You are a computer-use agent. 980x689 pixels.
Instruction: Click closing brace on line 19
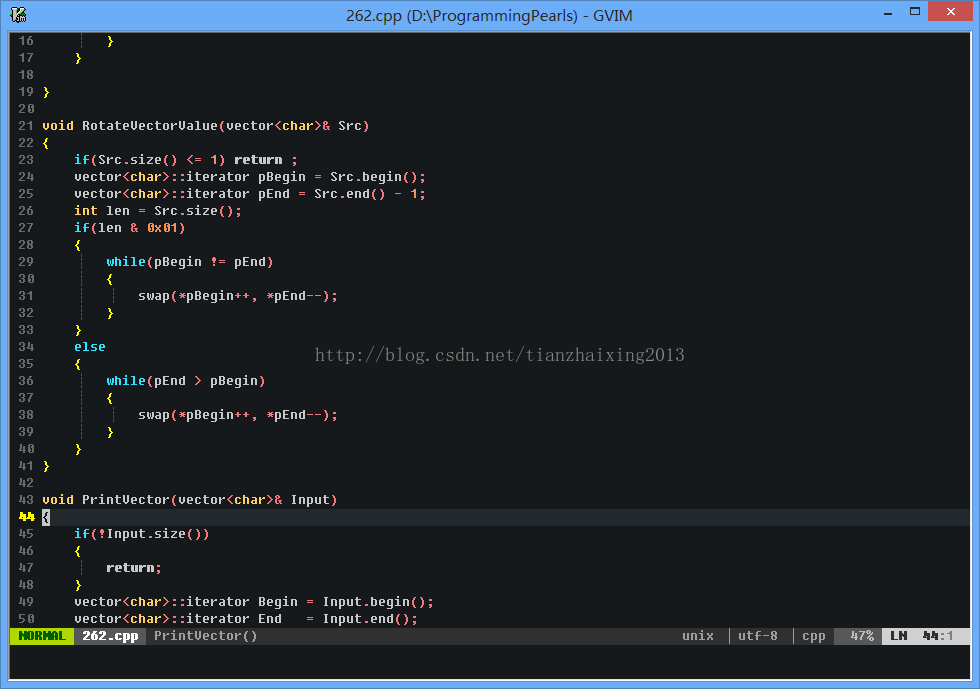click(x=46, y=92)
